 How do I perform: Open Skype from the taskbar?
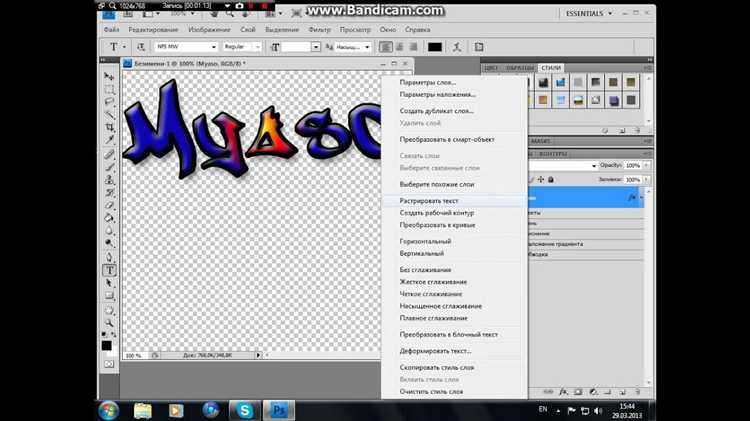tap(244, 410)
